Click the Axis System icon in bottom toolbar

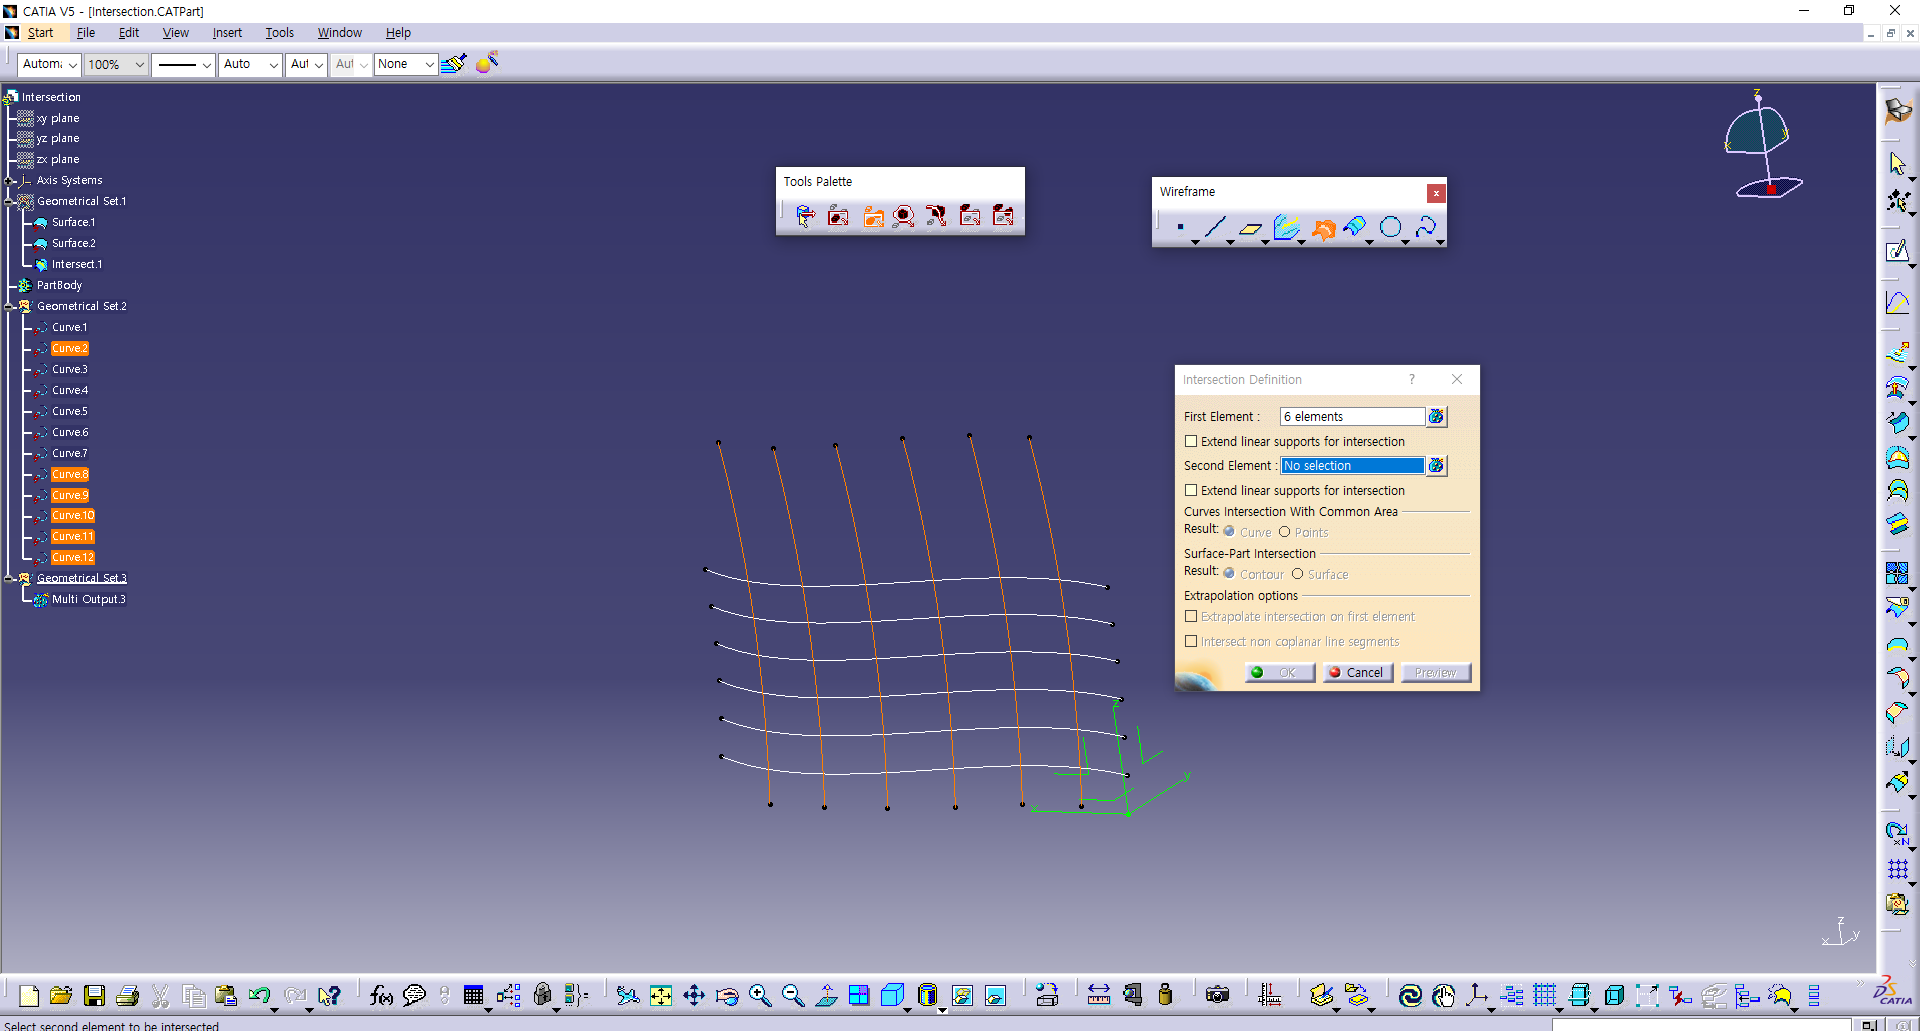click(x=1477, y=995)
